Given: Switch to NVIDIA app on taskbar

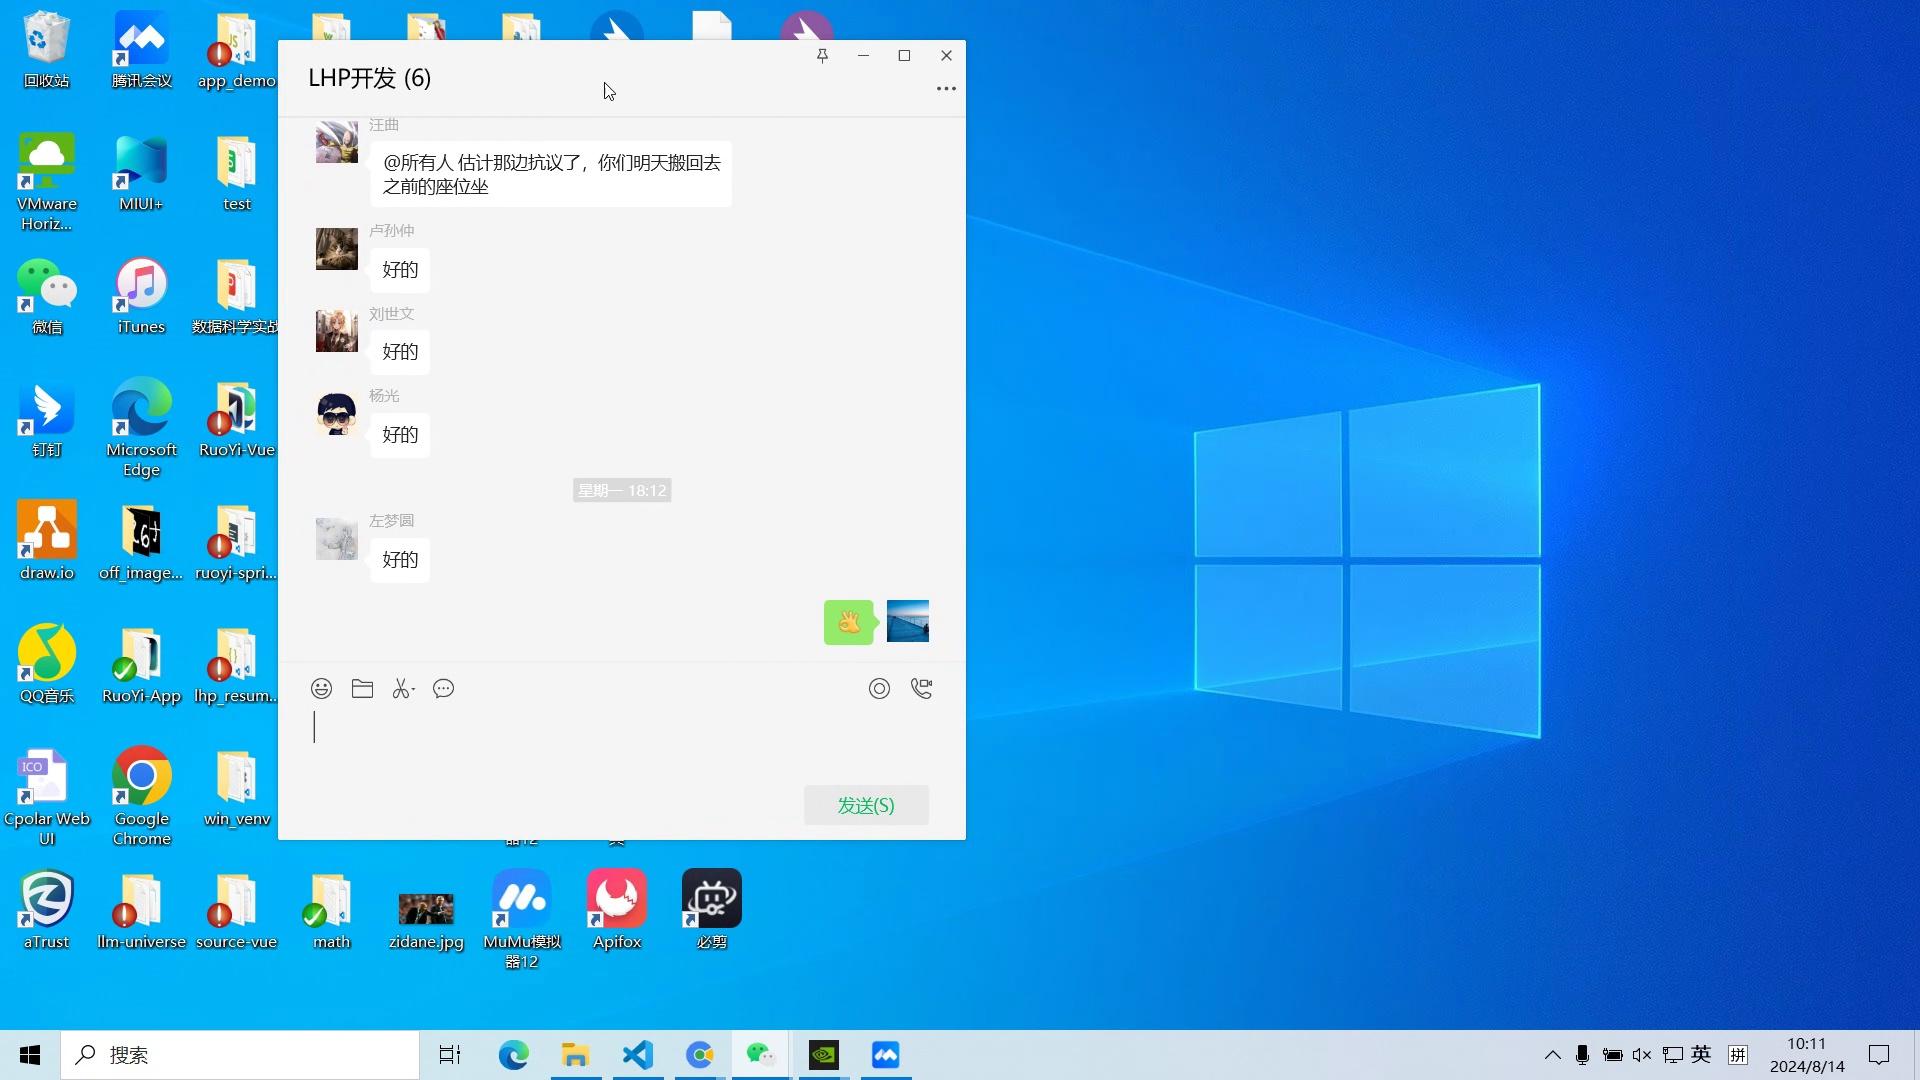Looking at the screenshot, I should point(824,1055).
